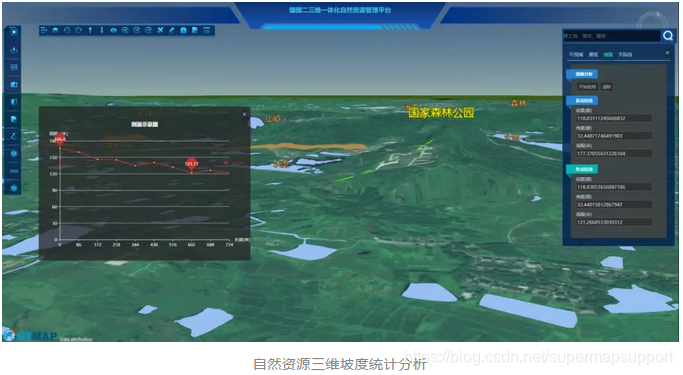The image size is (683, 375).
Task: Click the end longitude field 118.83053656087186
Action: [614, 187]
